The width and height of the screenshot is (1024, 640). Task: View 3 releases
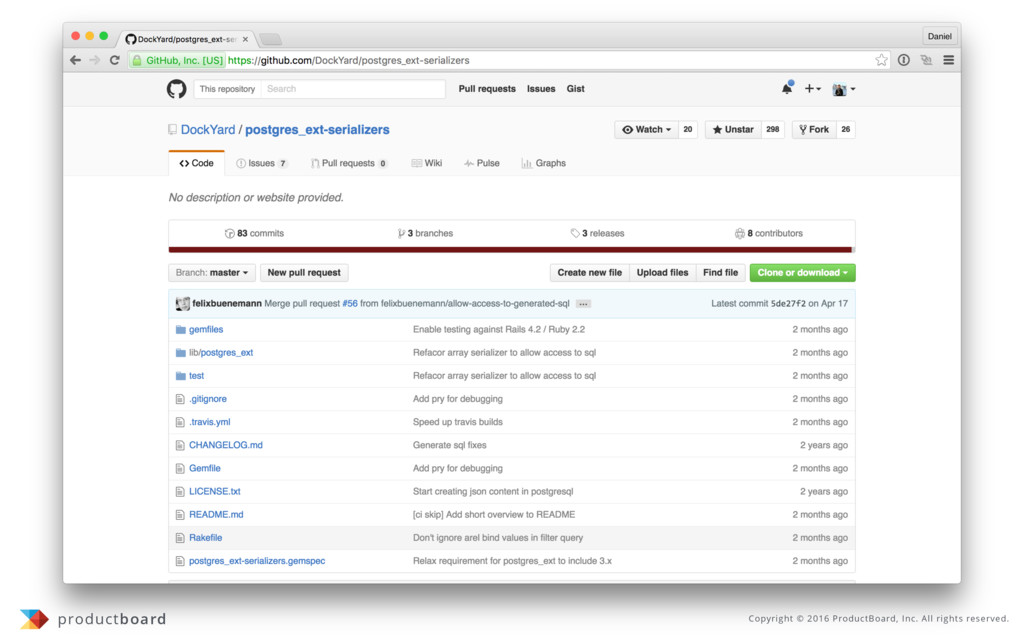(x=597, y=233)
